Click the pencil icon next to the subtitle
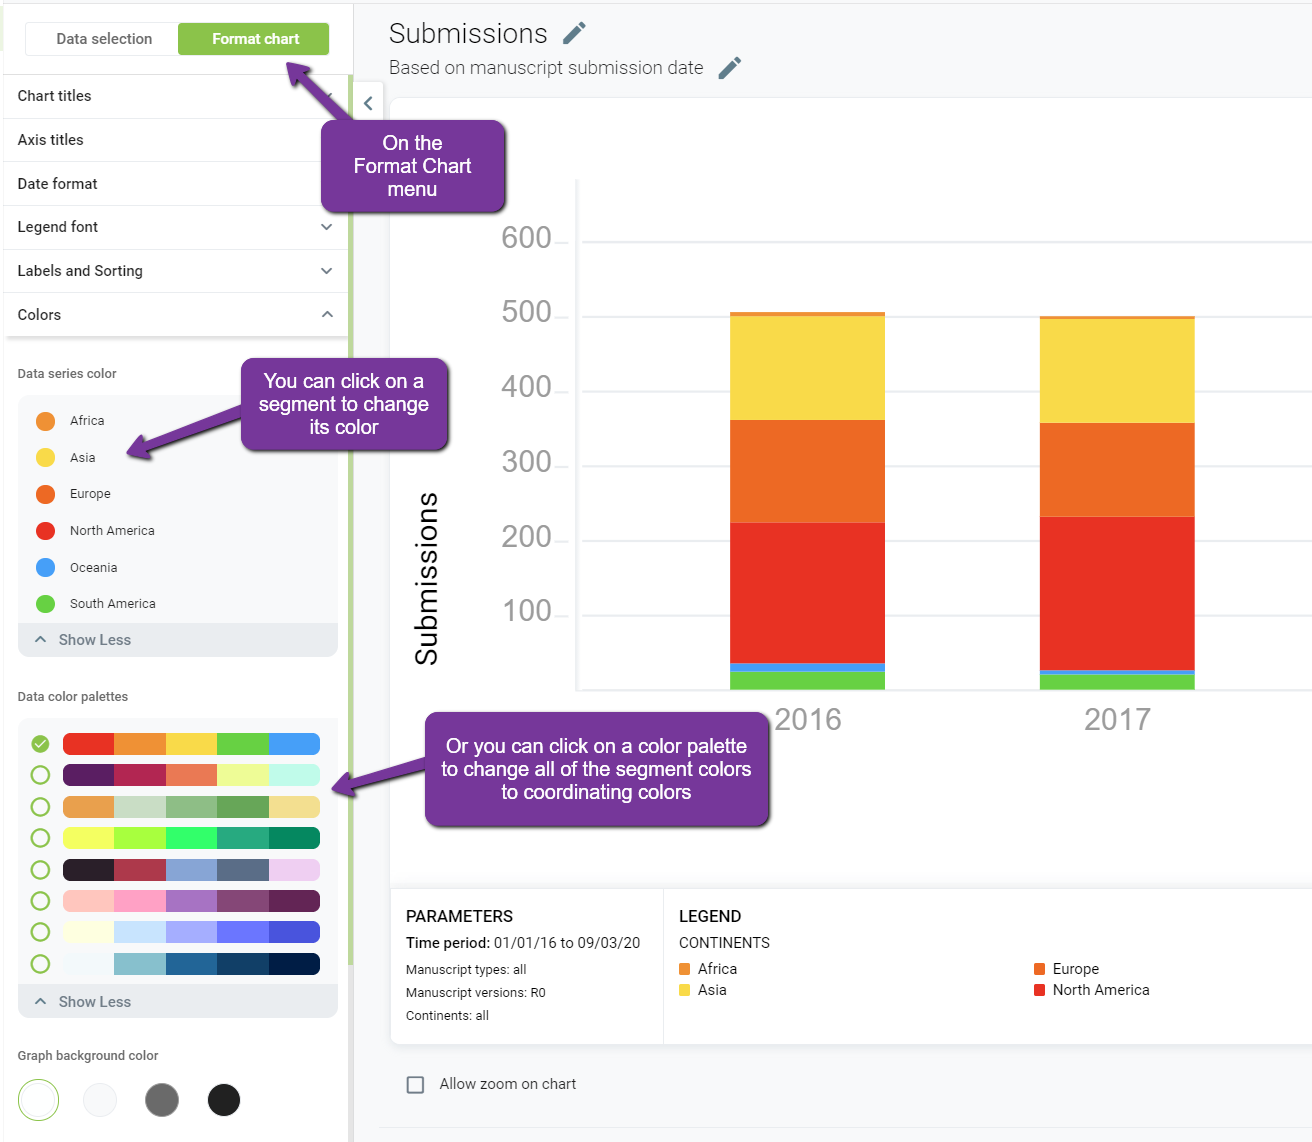This screenshot has height=1142, width=1312. pyautogui.click(x=730, y=68)
